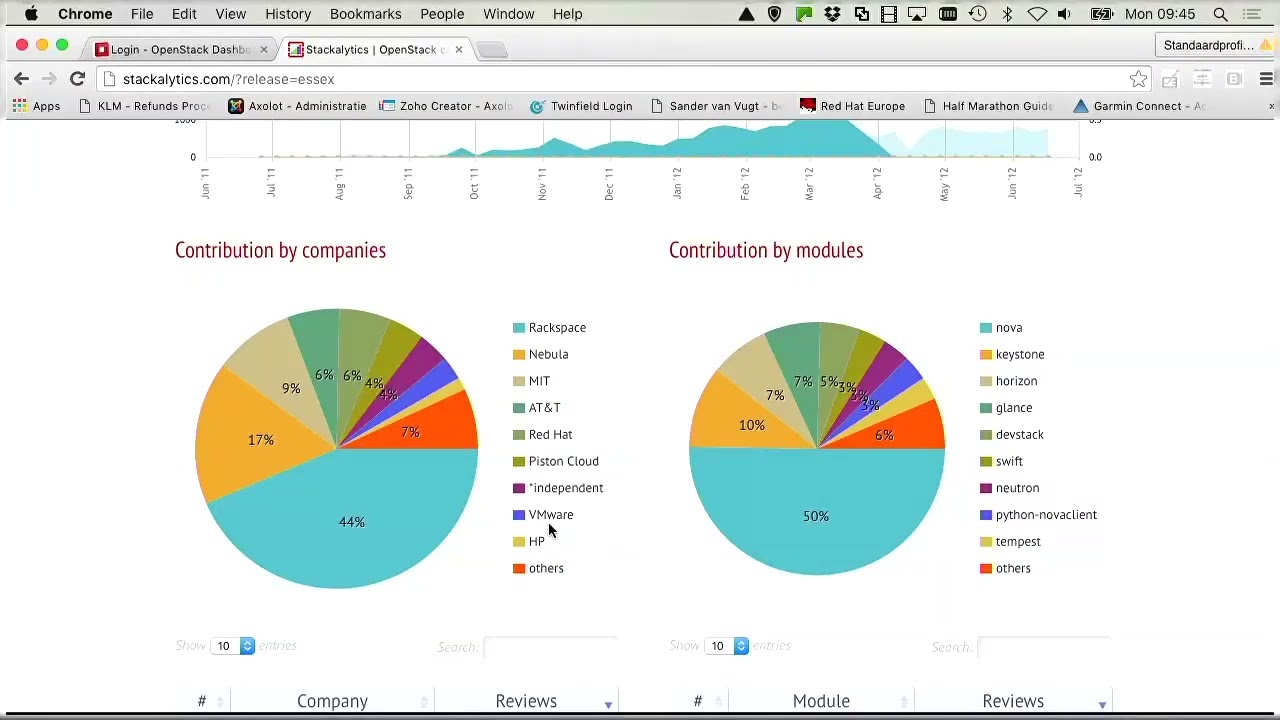Sort the modules table by # column
The image size is (1280, 720).
click(x=698, y=701)
